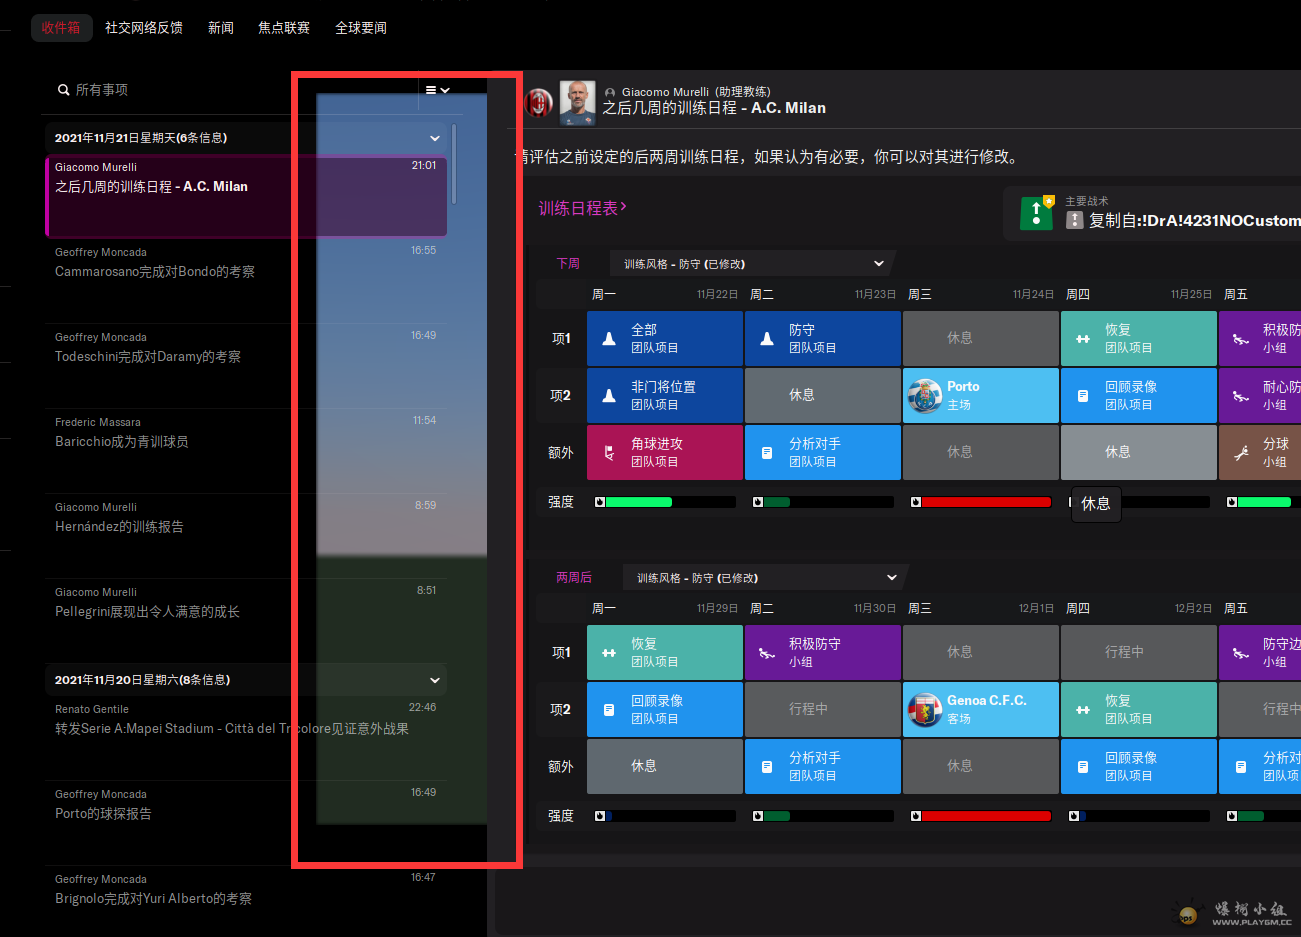
Task: Open next week's 训练风格 - 防守 dropdown
Action: pyautogui.click(x=751, y=264)
